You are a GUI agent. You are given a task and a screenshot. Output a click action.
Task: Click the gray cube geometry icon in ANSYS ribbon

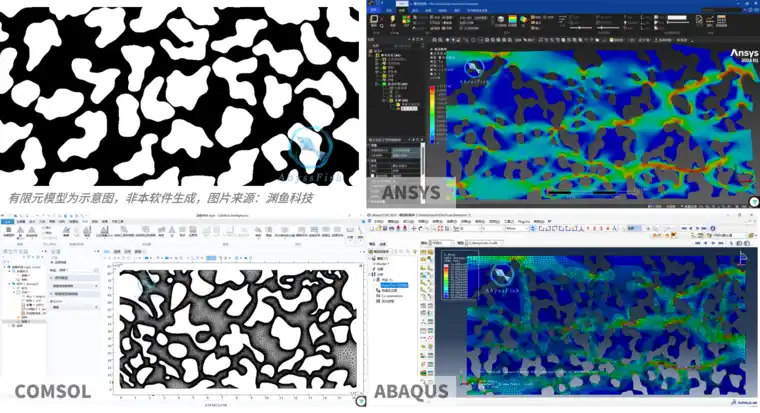pos(501,19)
